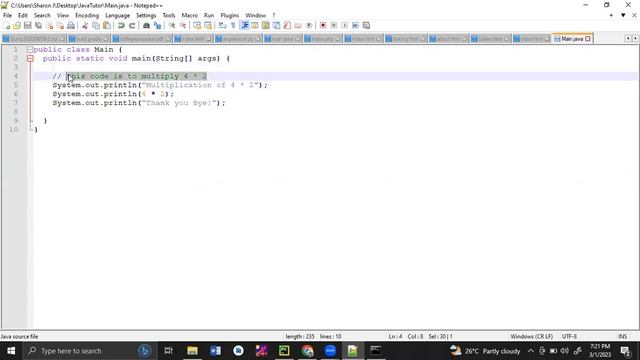640x360 pixels.
Task: Show hidden system tray icons chevron
Action: (x=531, y=351)
